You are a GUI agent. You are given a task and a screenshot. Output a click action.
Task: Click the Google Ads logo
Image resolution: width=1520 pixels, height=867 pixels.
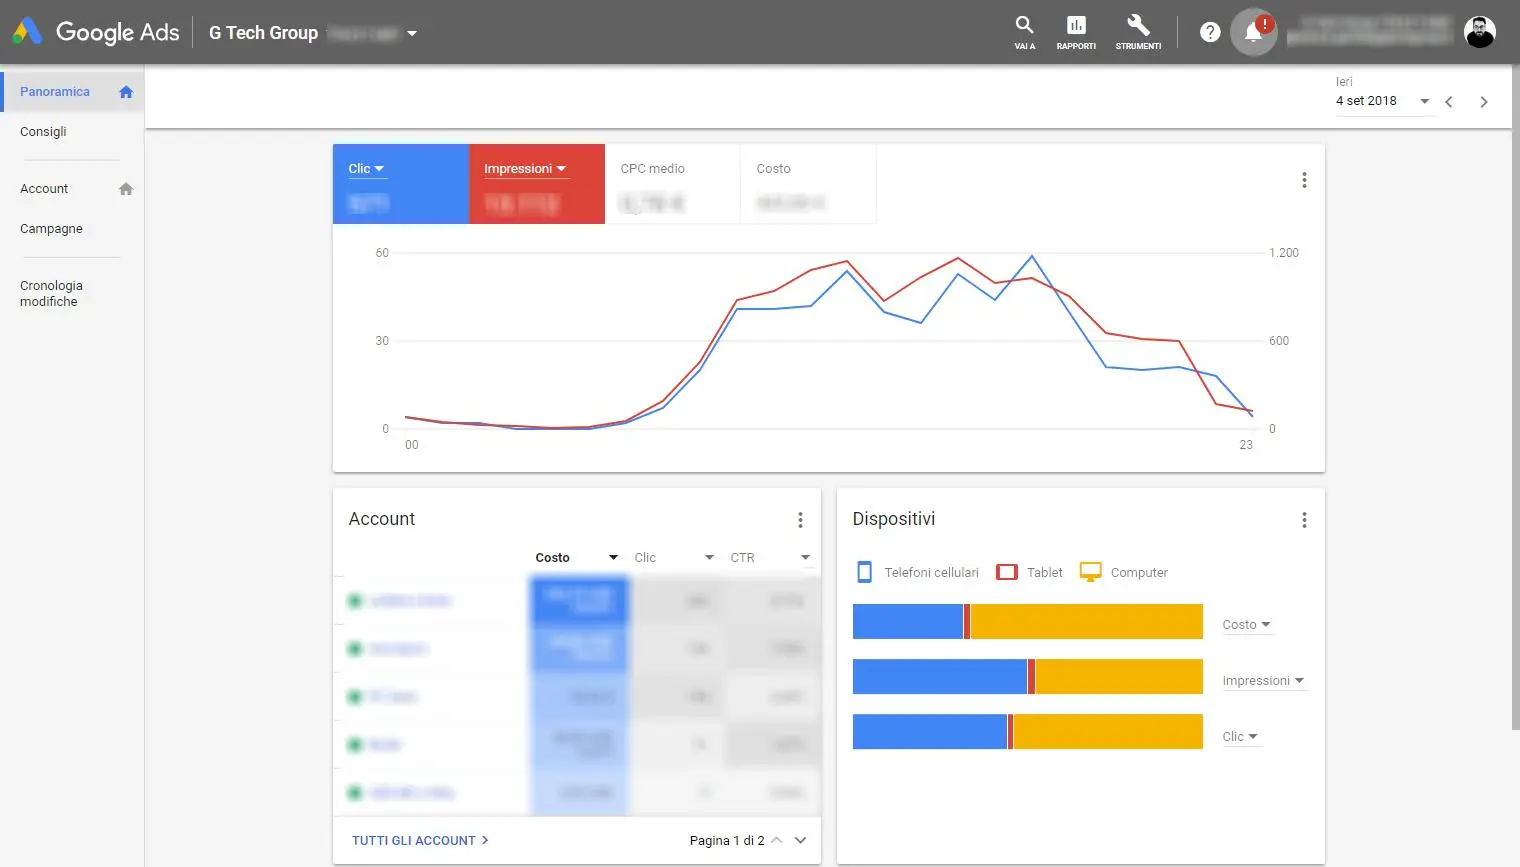[96, 32]
